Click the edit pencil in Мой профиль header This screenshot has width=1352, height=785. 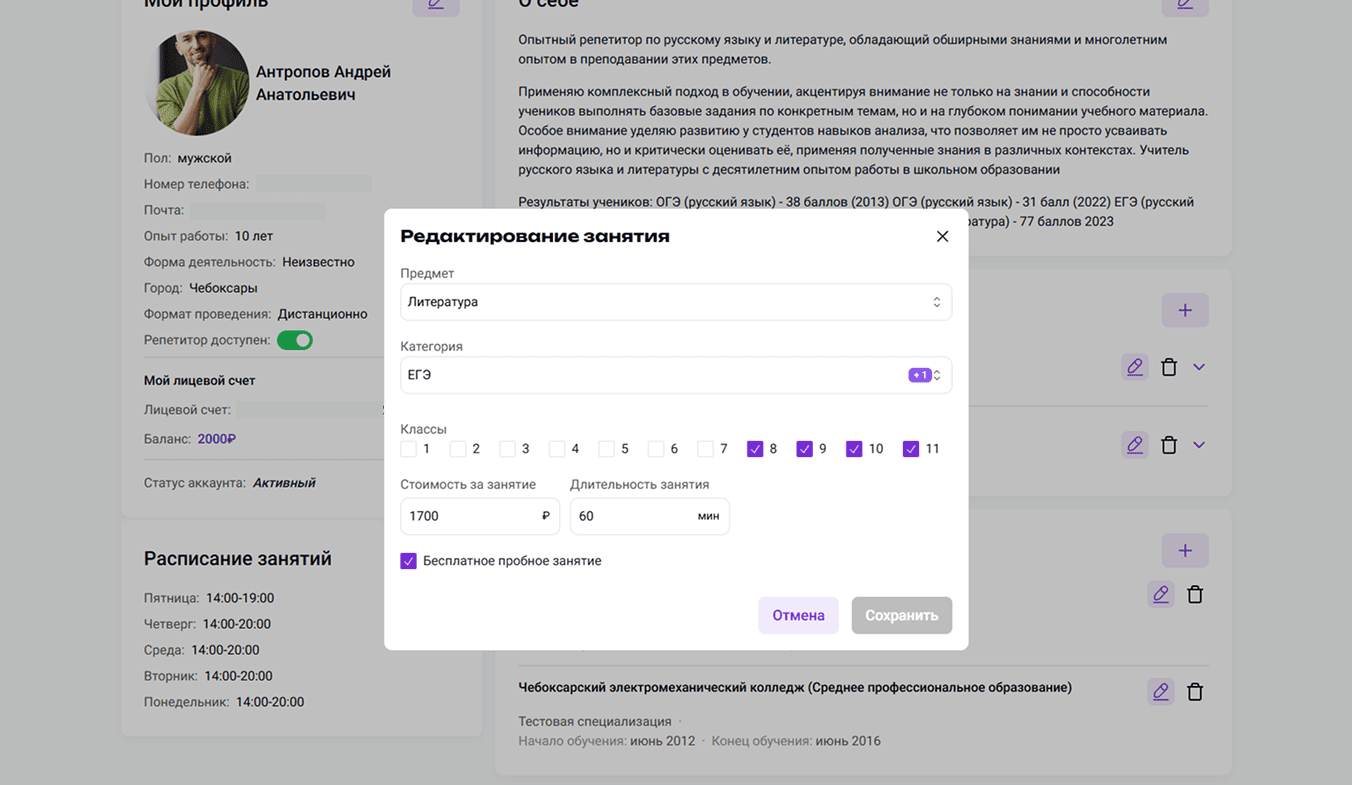(x=435, y=4)
